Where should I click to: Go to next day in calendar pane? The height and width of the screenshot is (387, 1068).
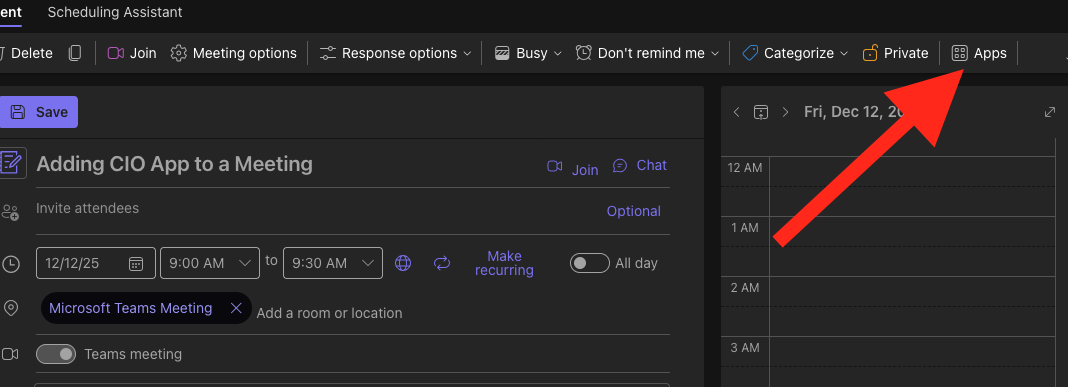(785, 112)
